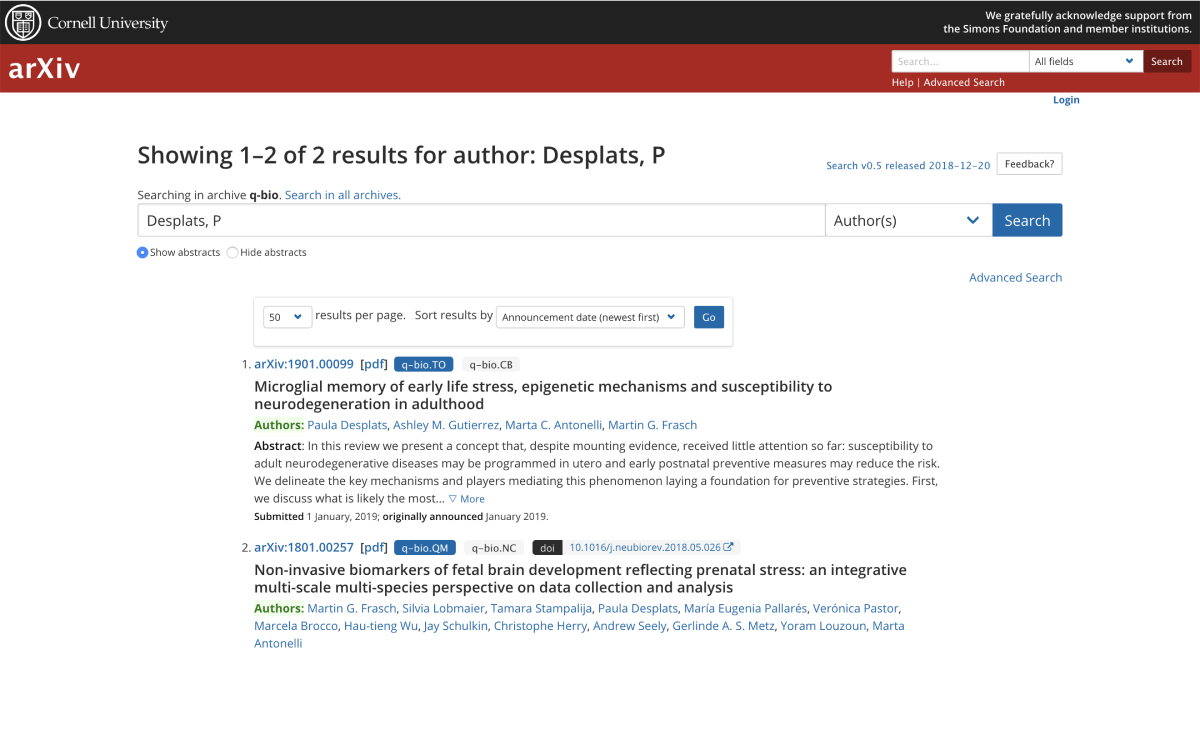Image resolution: width=1200 pixels, height=750 pixels.
Task: Open the Author(s) search field dropdown
Action: [x=907, y=219]
